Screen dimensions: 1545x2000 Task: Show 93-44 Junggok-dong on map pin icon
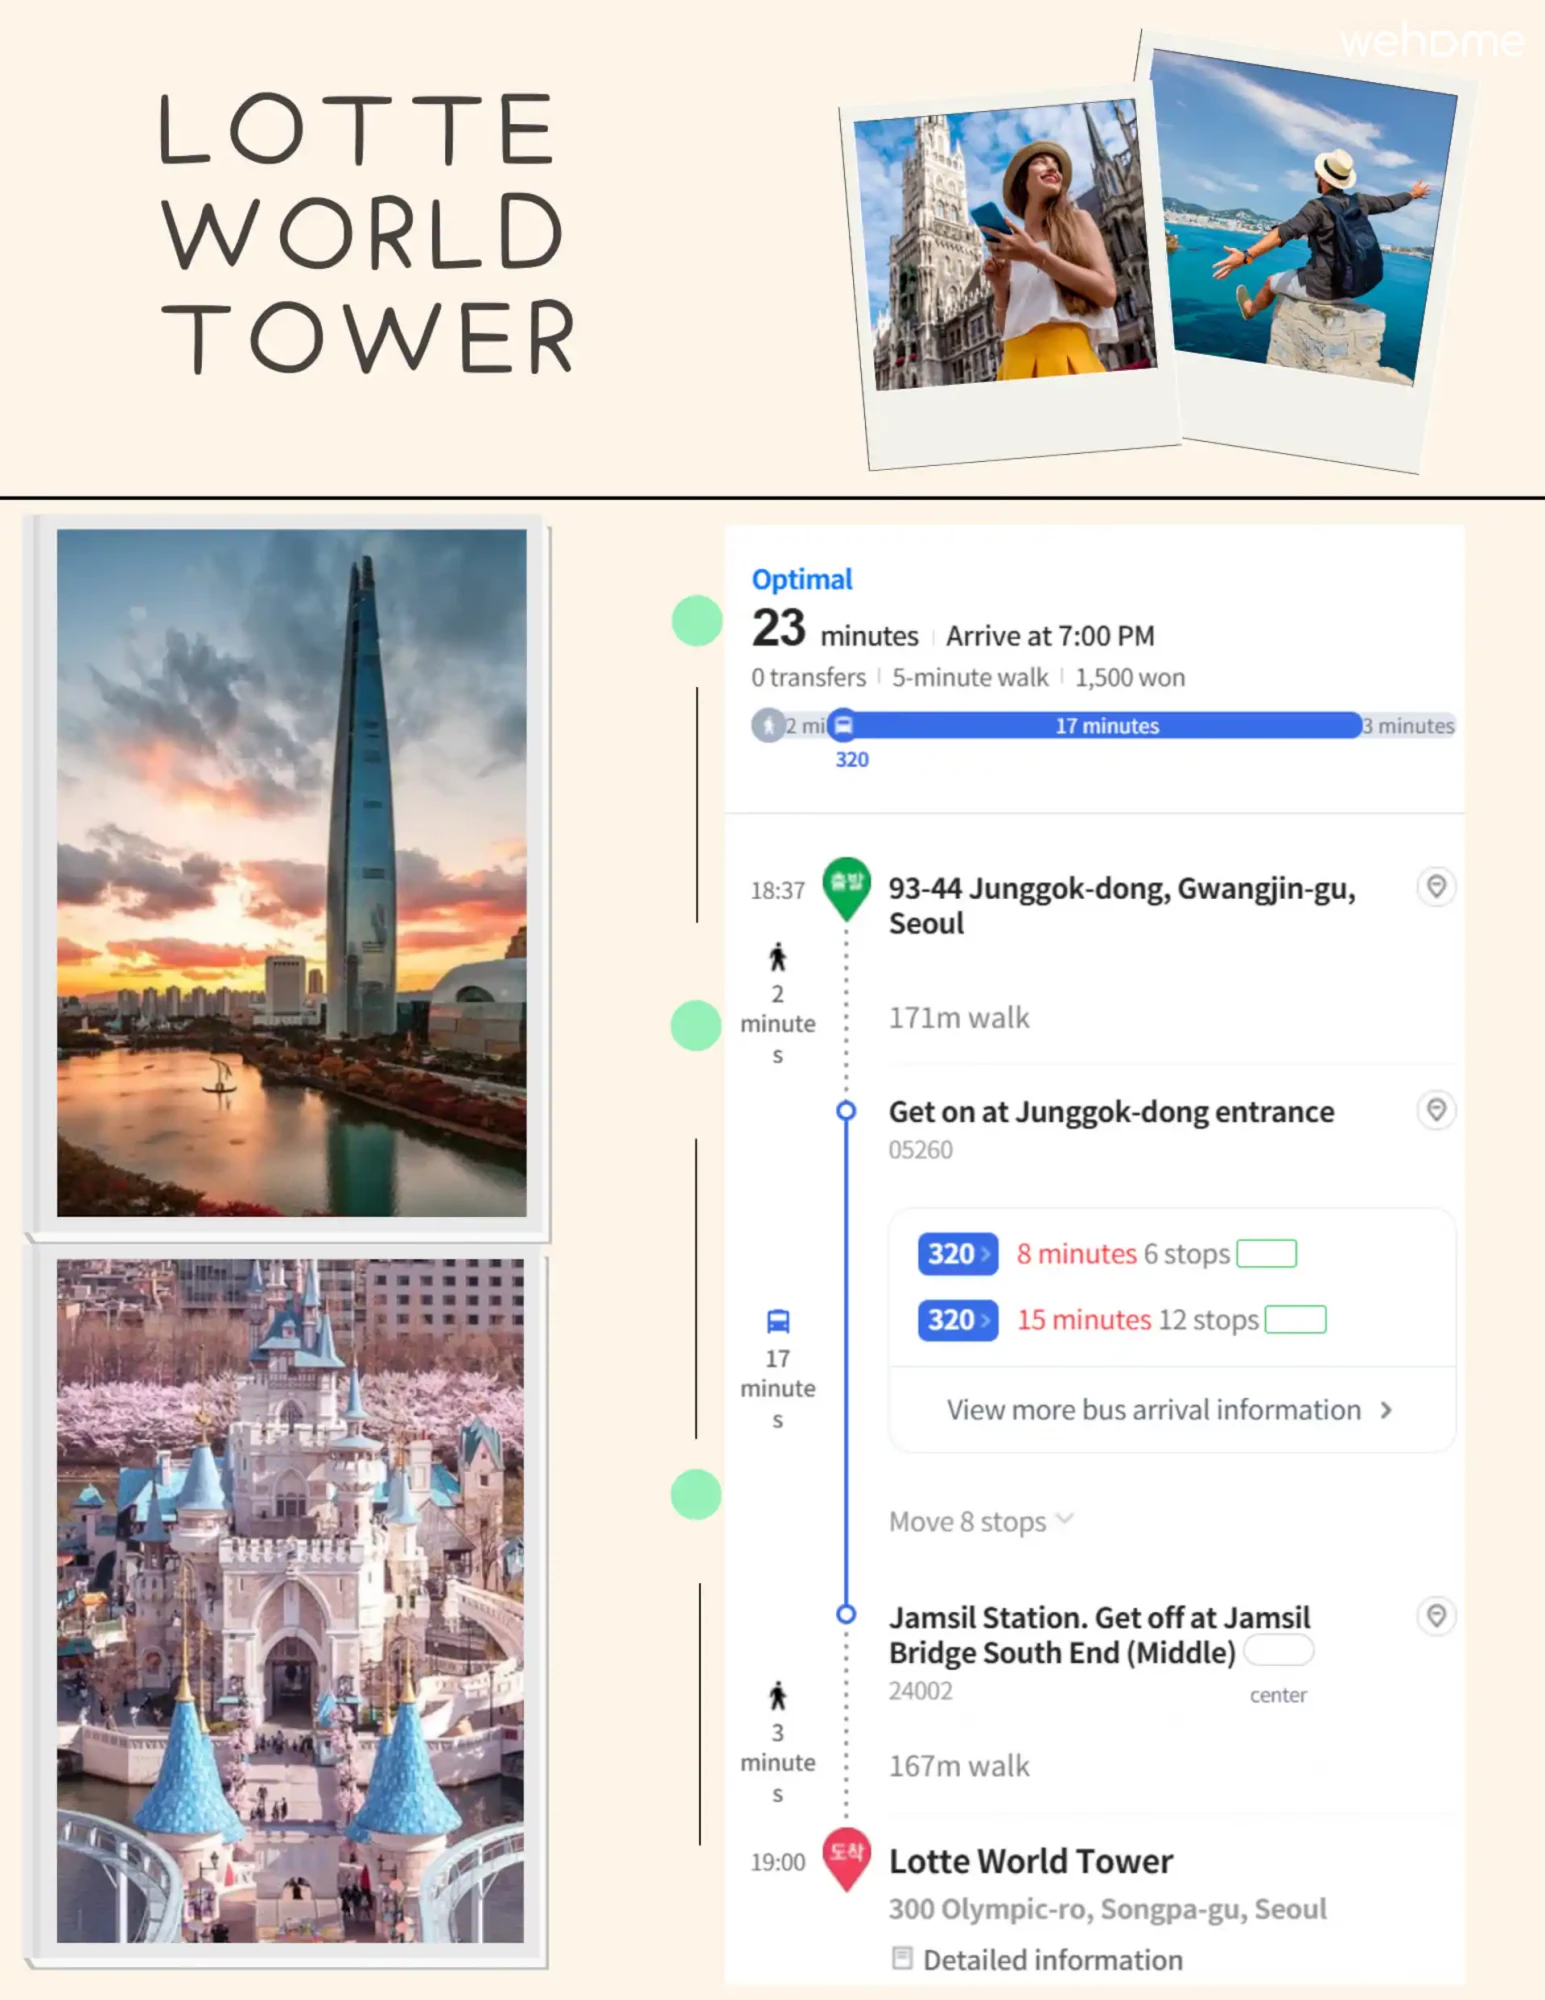pyautogui.click(x=1436, y=886)
